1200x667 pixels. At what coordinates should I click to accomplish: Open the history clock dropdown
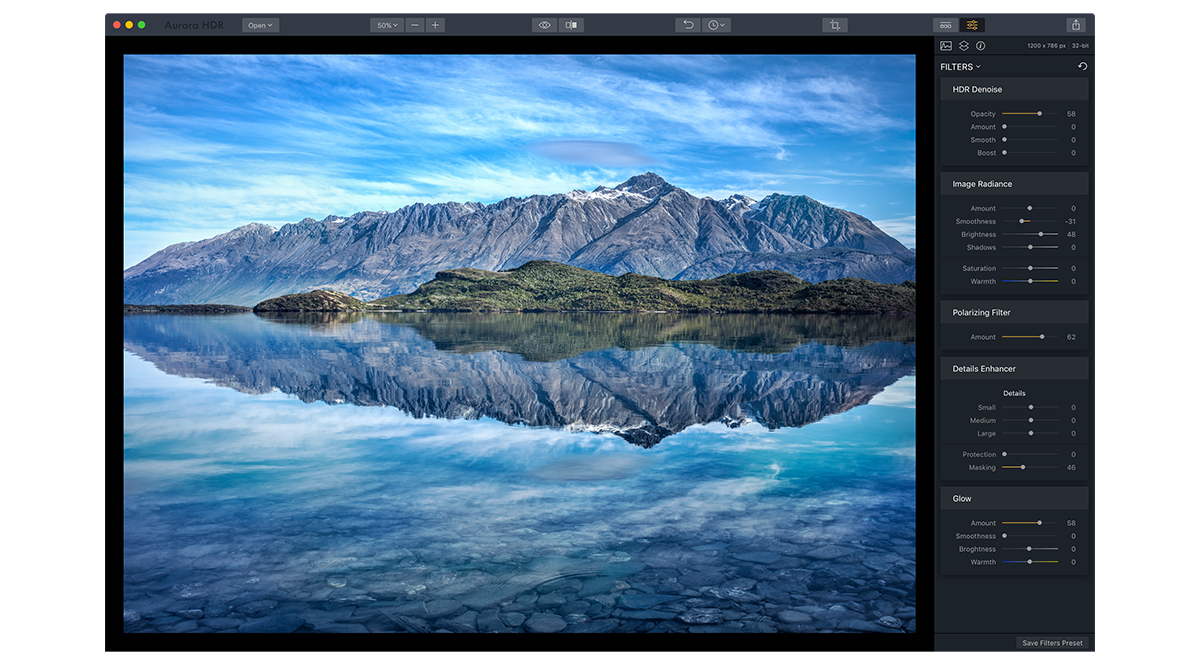click(717, 25)
